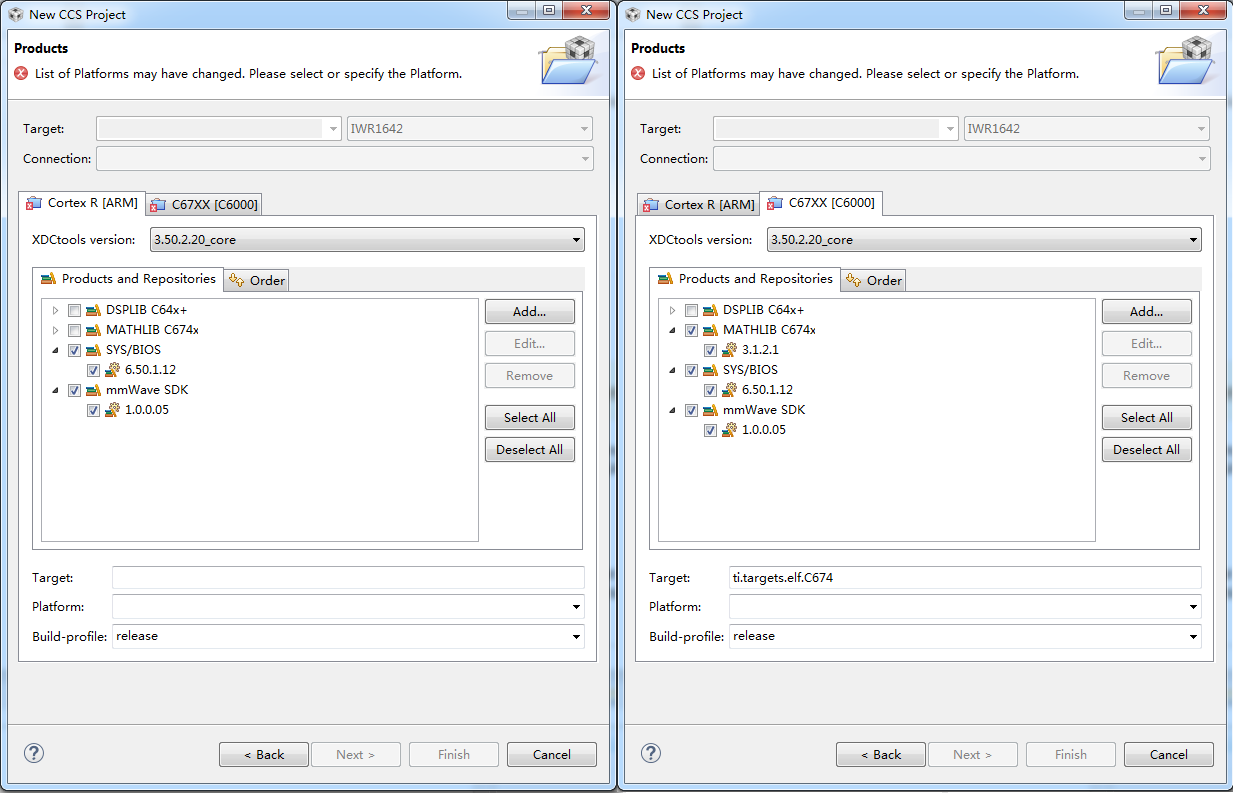The height and width of the screenshot is (793, 1233).
Task: Open XDCtools version dropdown in right dialog
Action: point(984,240)
